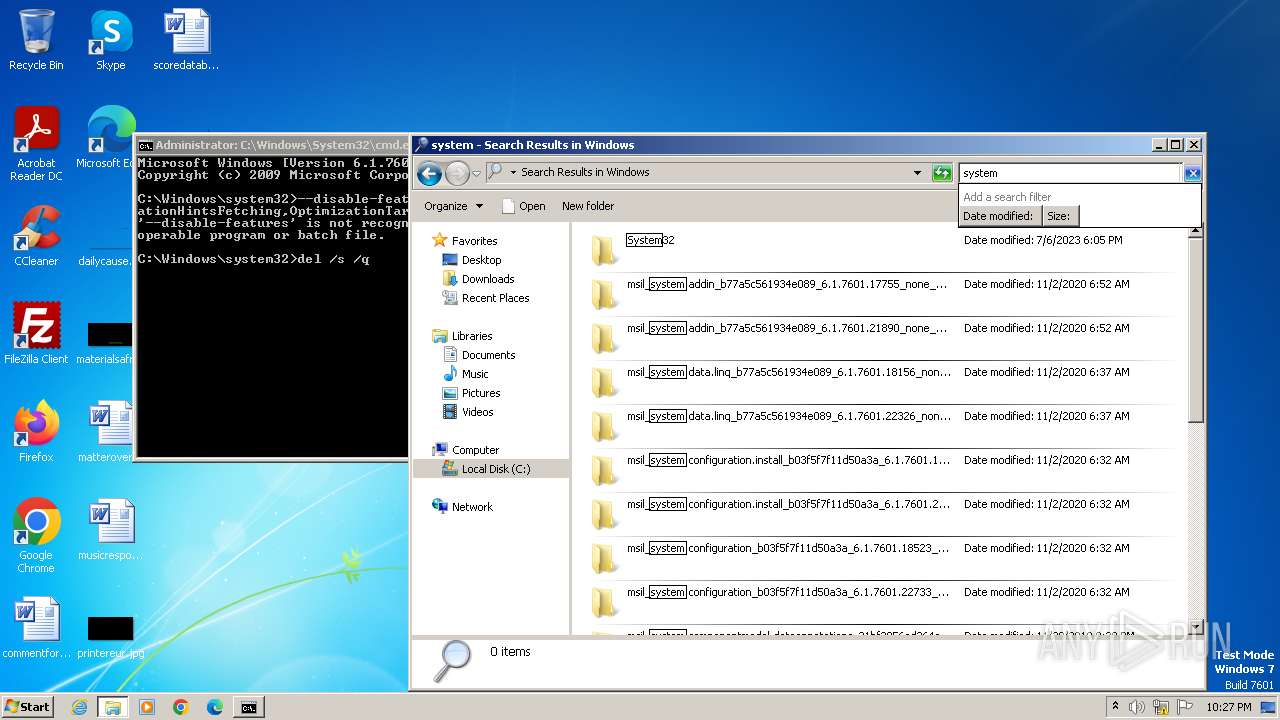Open the printereur.jpg file on desktop
This screenshot has height=720, width=1280.
point(110,636)
